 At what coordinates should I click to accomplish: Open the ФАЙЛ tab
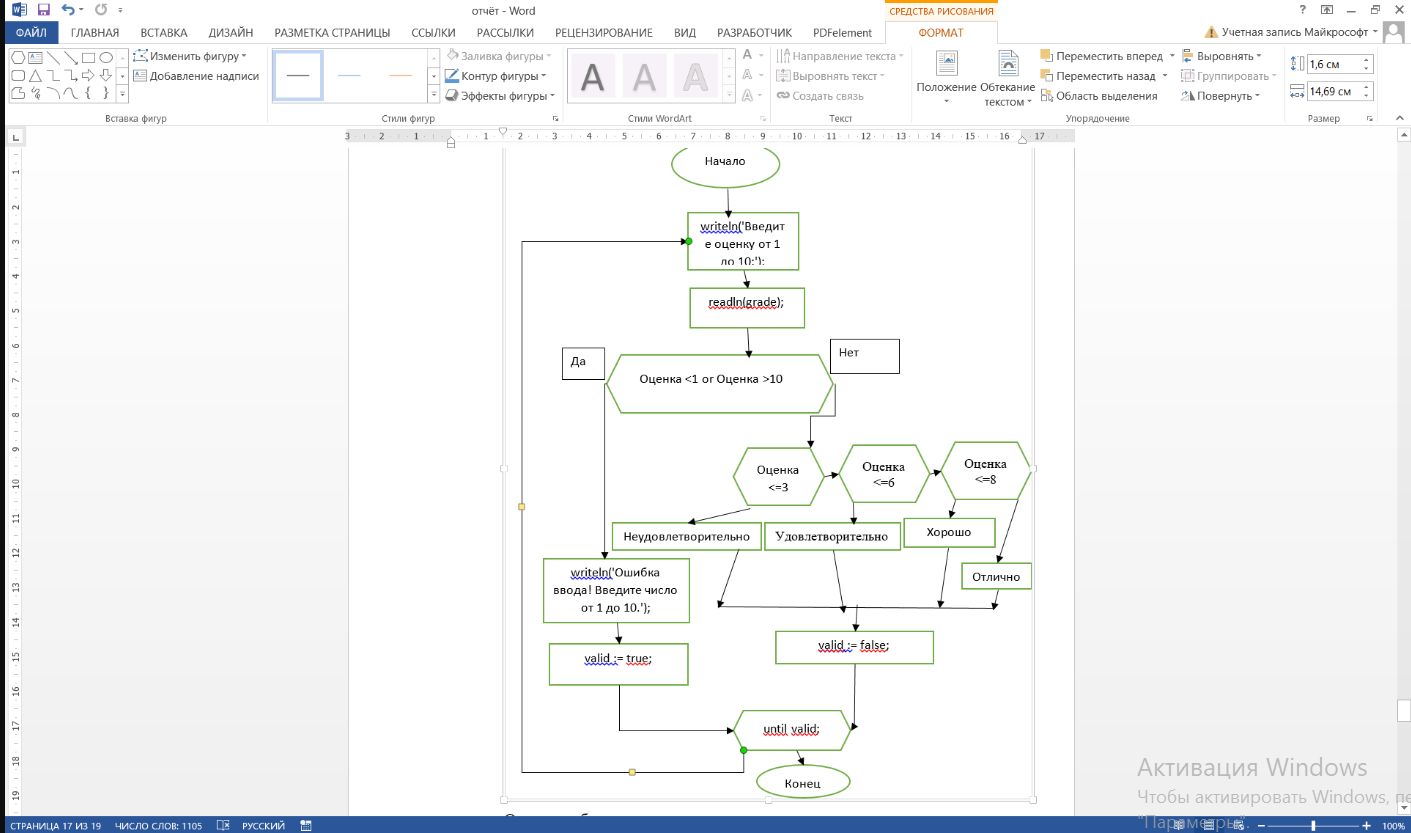(x=31, y=33)
